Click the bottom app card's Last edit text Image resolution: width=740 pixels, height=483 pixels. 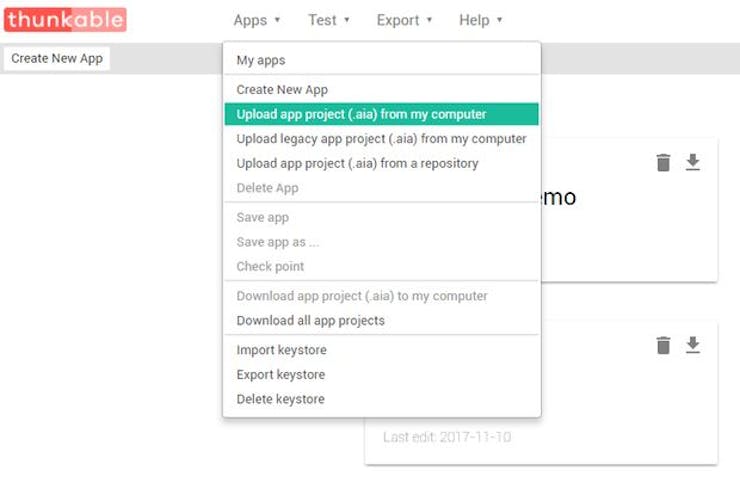(447, 437)
